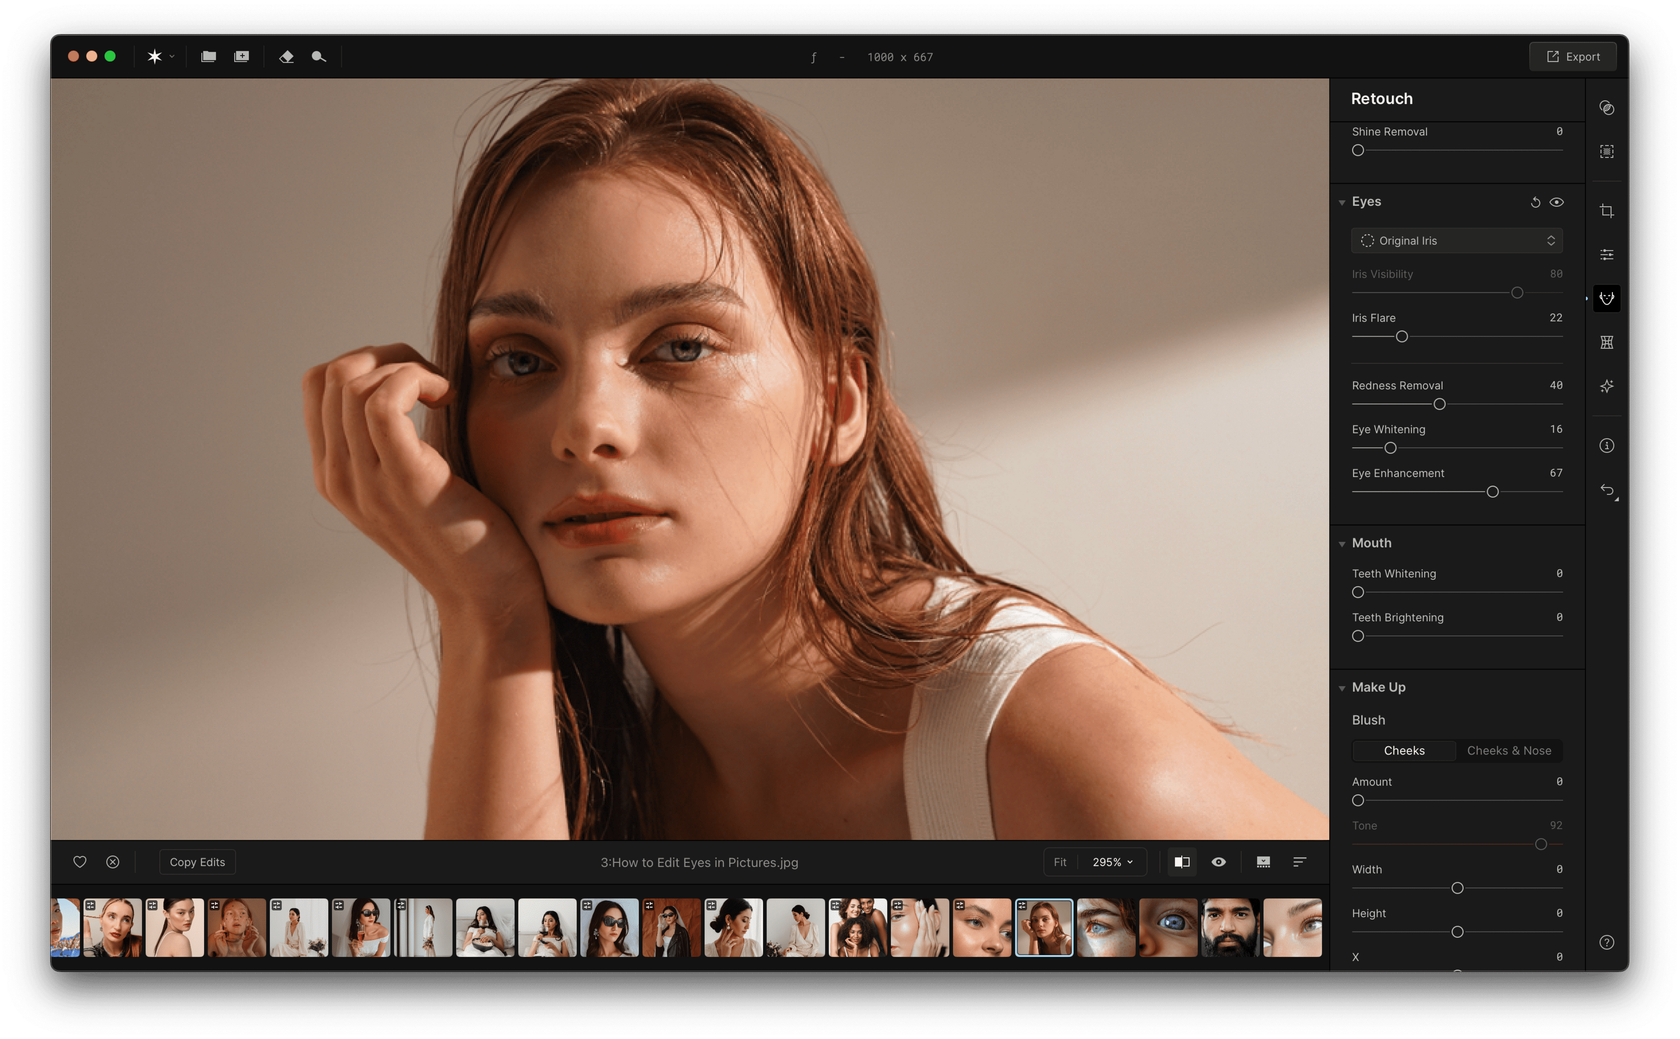The height and width of the screenshot is (1039, 1680).
Task: Select the magnifier search tool
Action: tap(318, 56)
